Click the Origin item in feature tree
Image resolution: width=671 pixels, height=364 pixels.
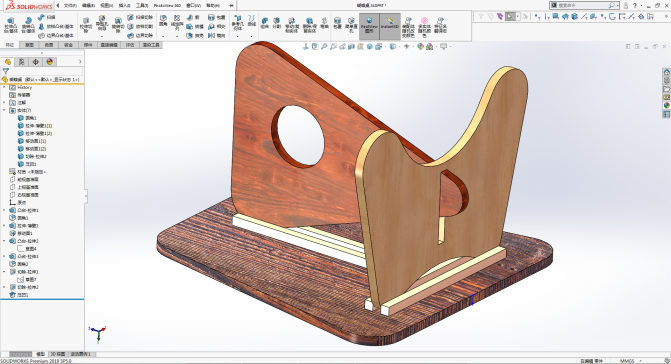(22, 203)
